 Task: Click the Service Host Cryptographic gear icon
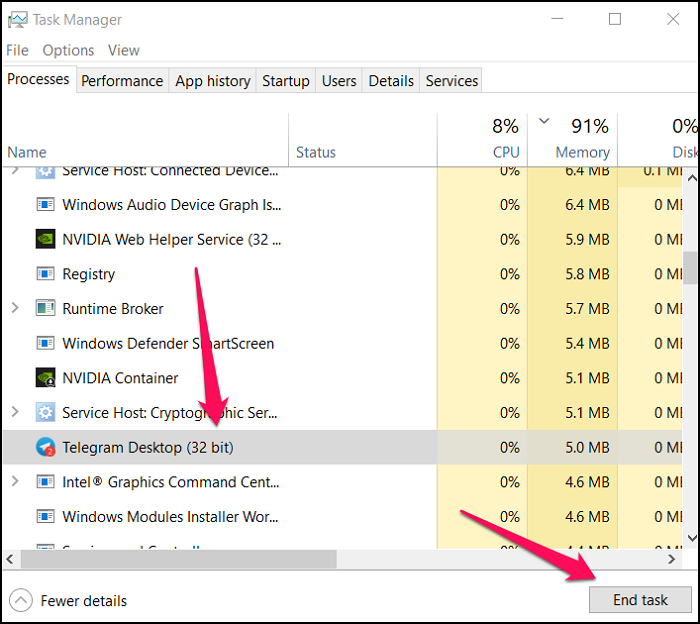coord(45,412)
